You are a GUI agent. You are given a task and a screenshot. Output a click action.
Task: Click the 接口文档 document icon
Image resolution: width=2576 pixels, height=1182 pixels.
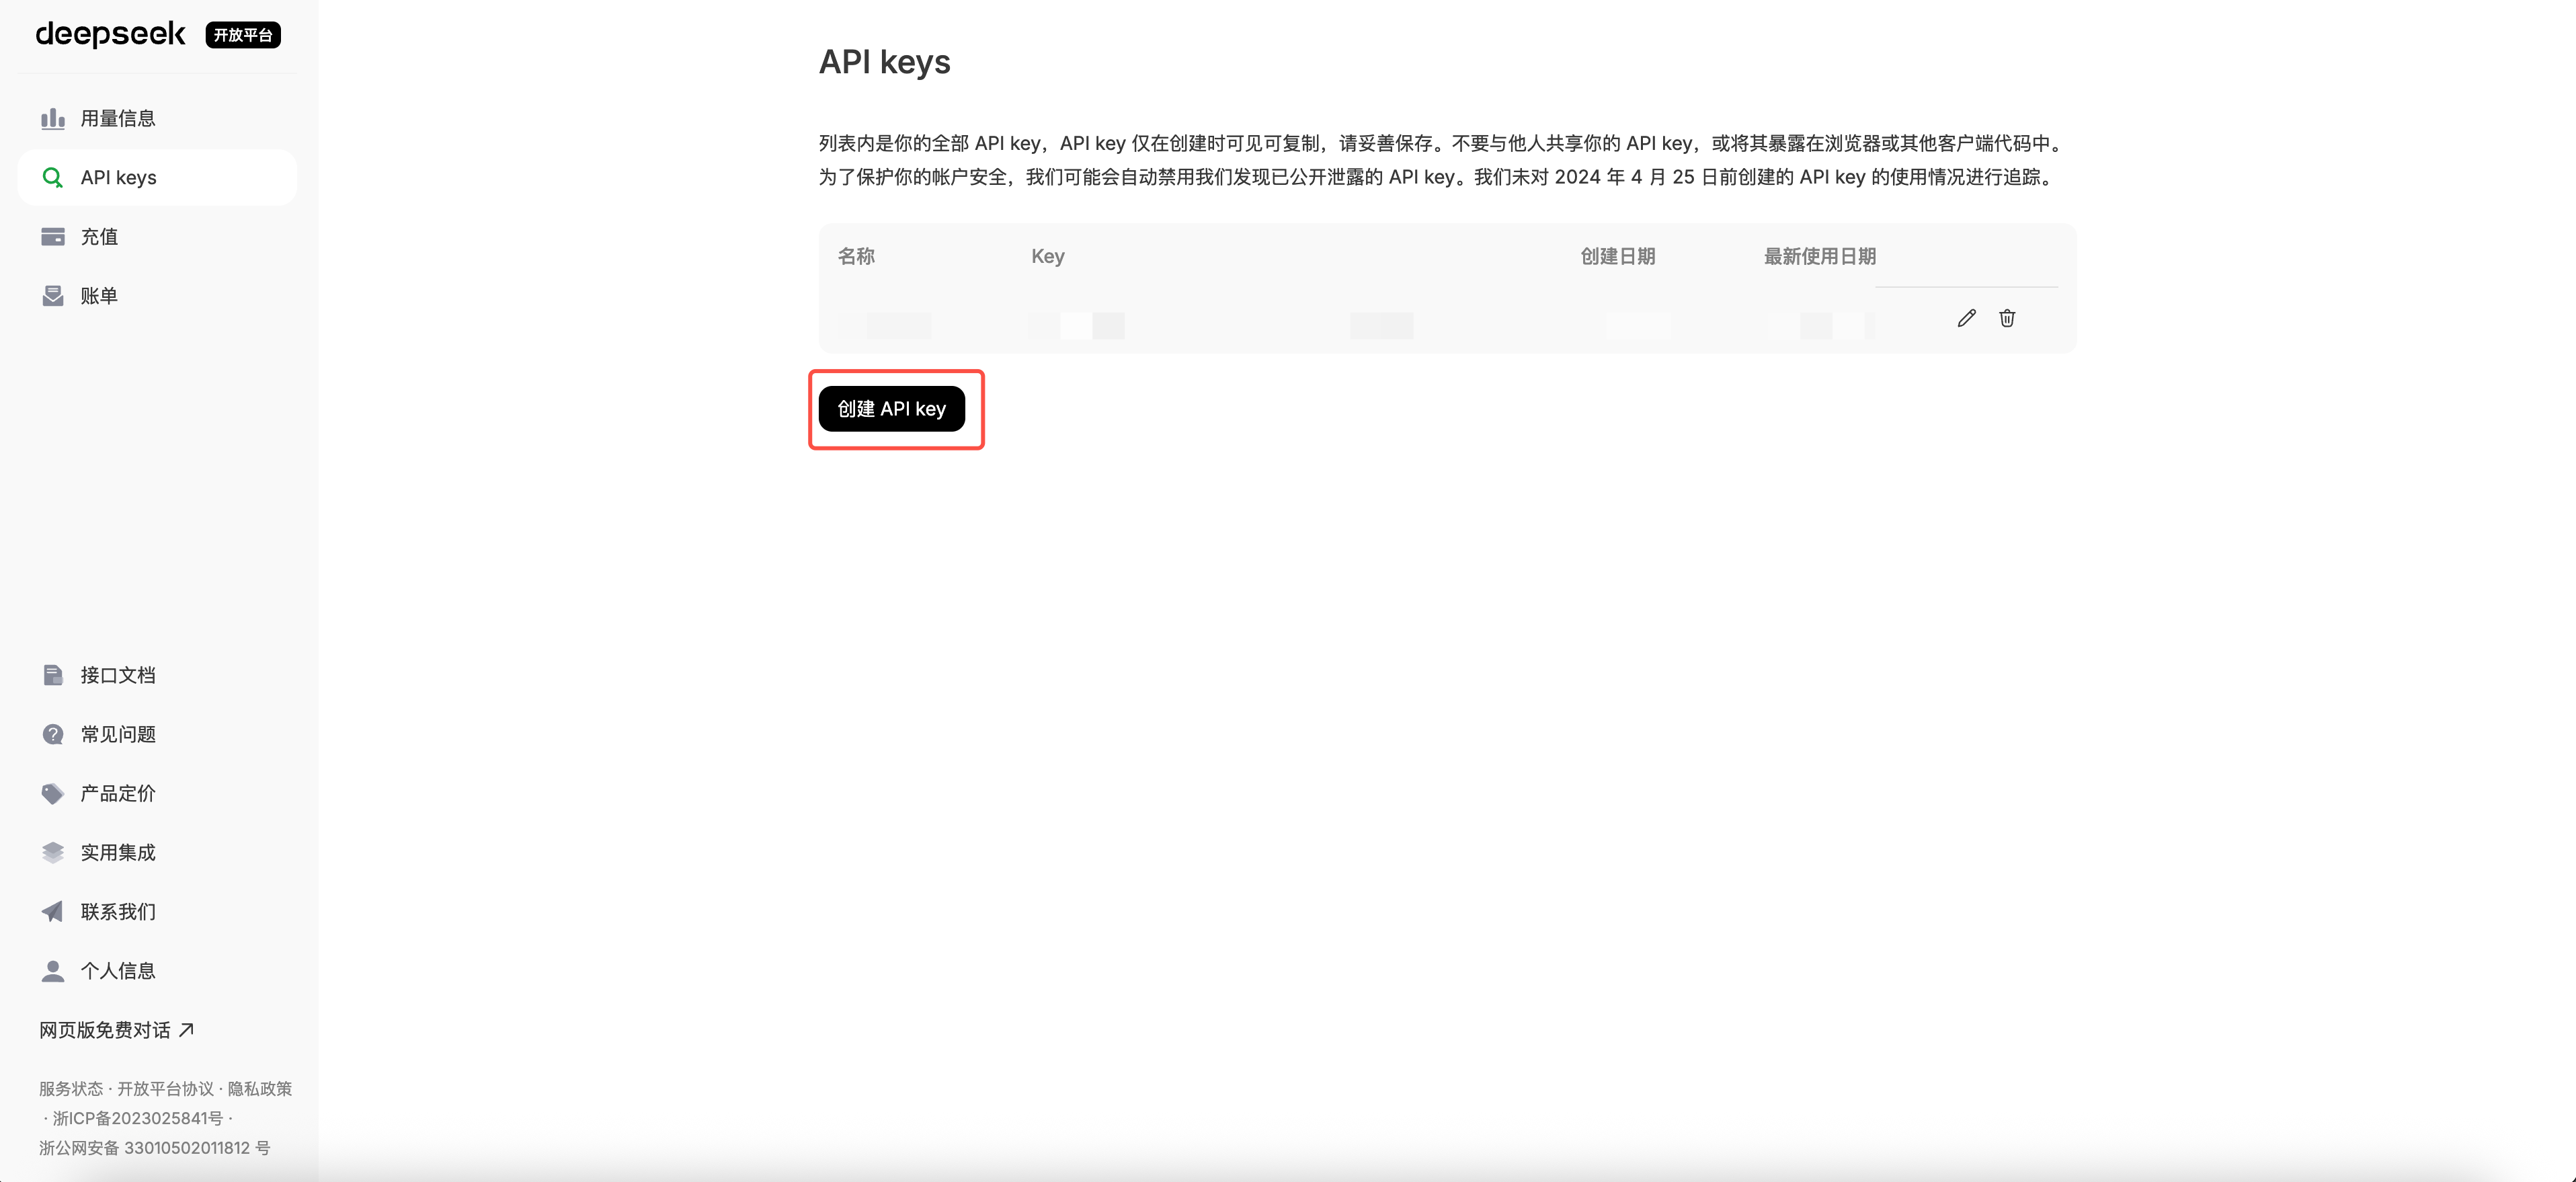click(x=53, y=675)
